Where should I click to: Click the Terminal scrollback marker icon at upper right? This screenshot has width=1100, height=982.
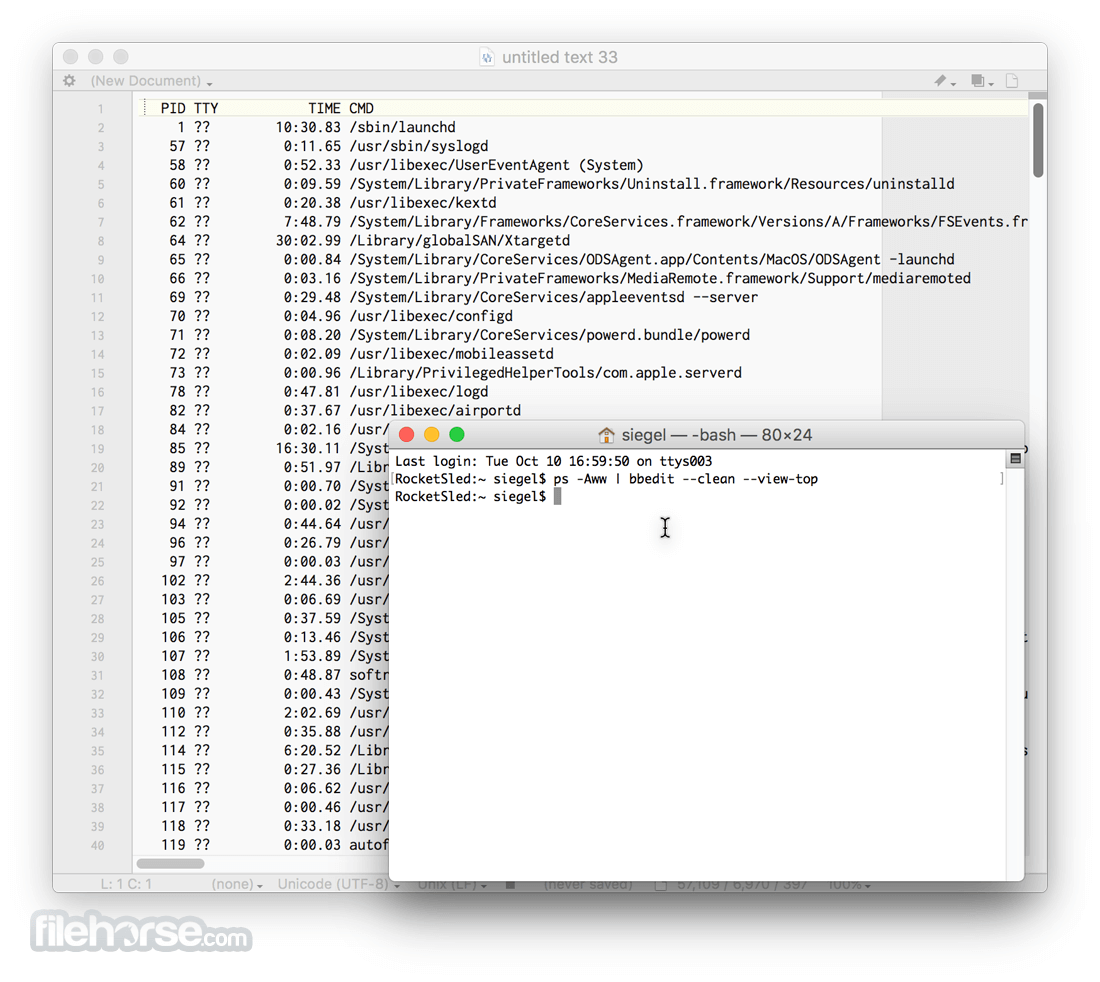[1014, 459]
